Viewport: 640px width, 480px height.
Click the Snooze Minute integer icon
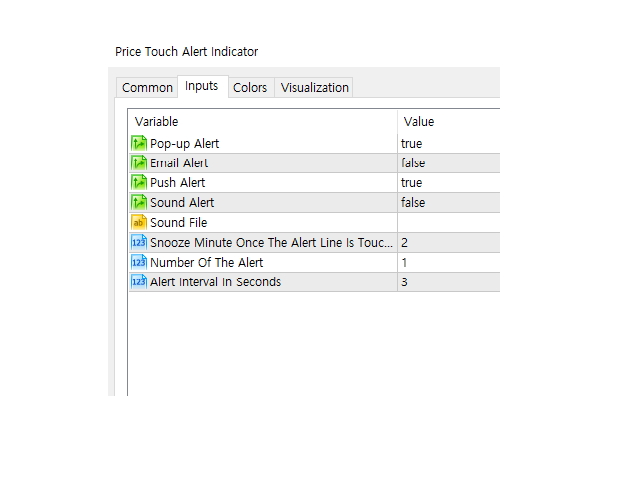tap(139, 242)
